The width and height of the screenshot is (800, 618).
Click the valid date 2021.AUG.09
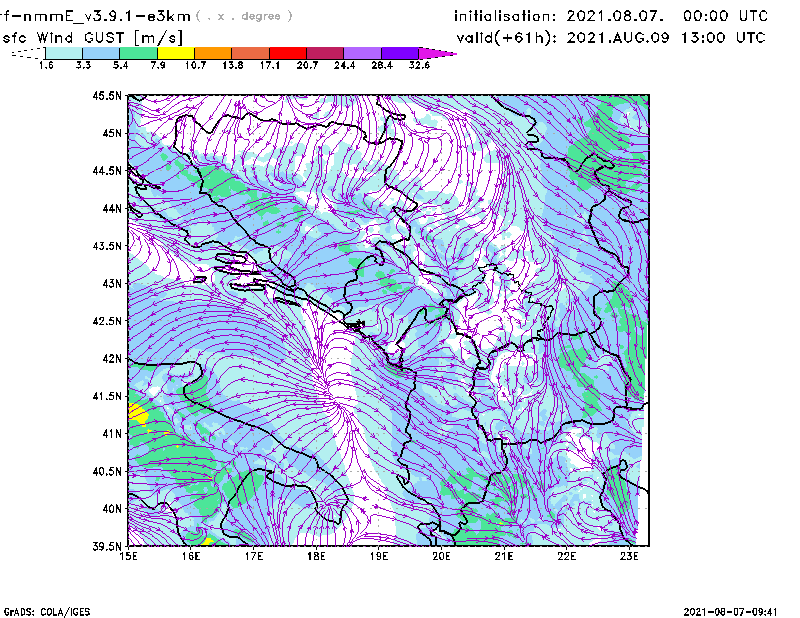pyautogui.click(x=618, y=38)
